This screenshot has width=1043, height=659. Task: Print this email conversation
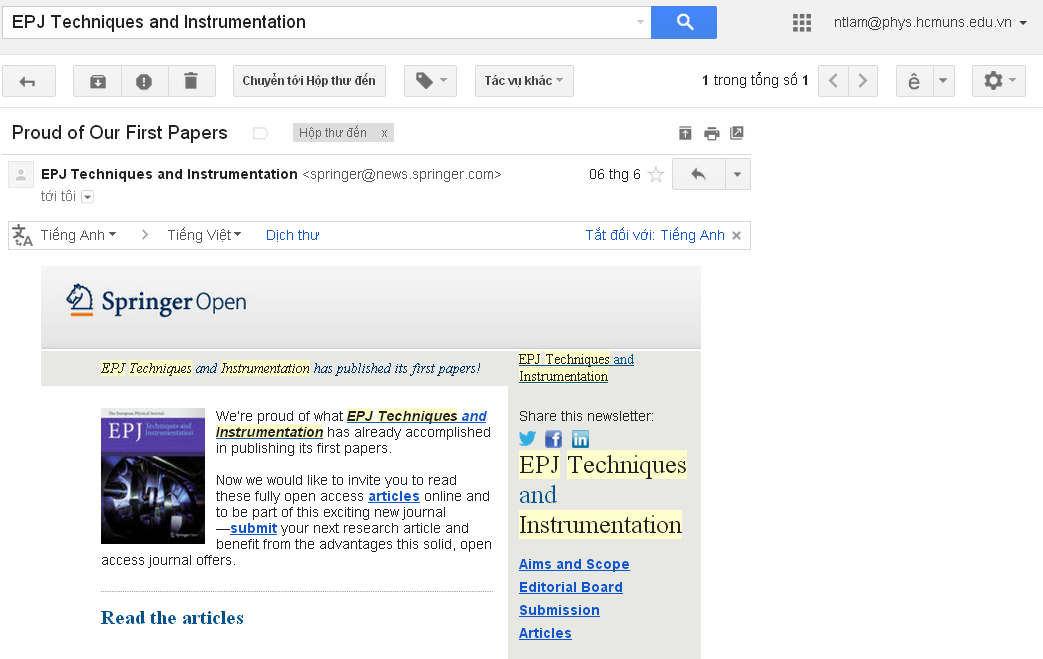coord(712,133)
